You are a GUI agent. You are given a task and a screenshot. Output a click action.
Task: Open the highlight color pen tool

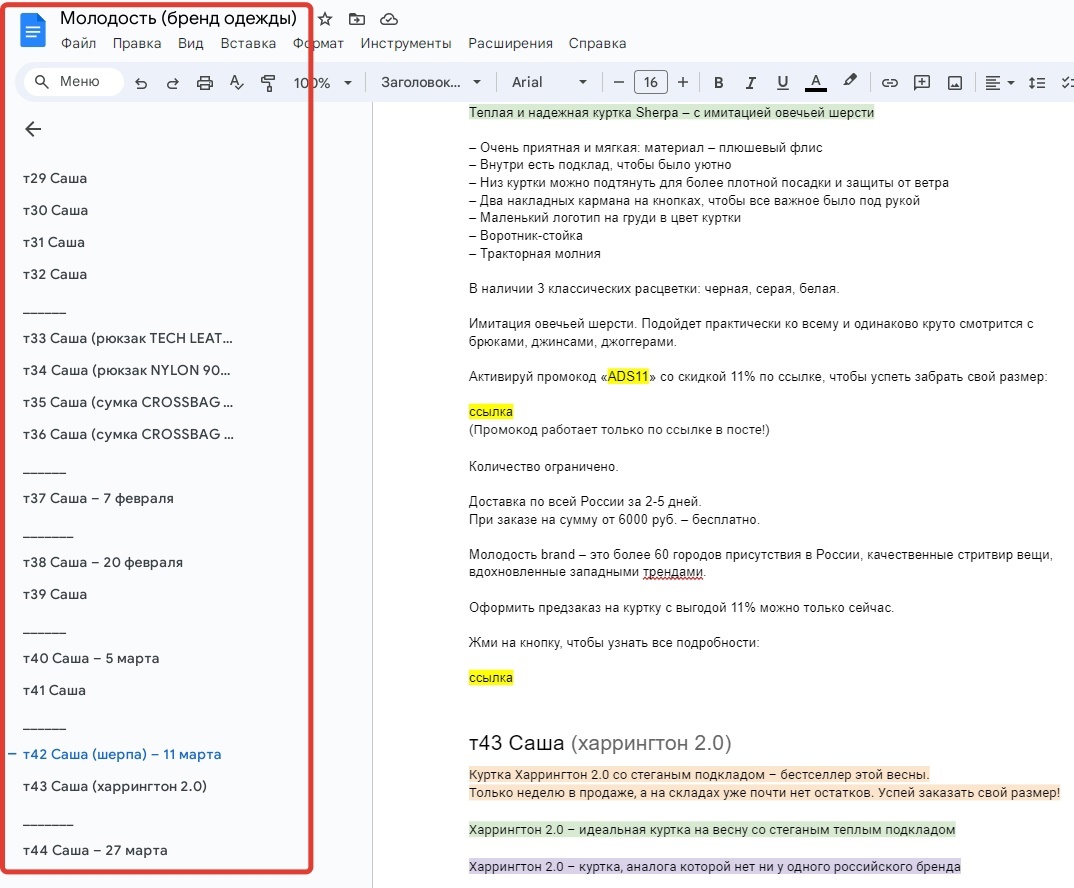click(x=849, y=81)
